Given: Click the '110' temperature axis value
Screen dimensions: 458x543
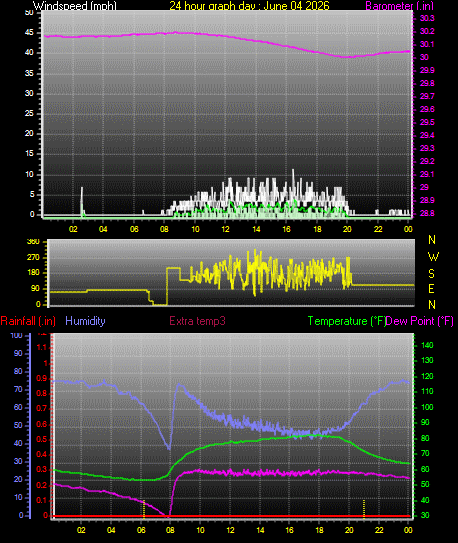Looking at the screenshot, I should pyautogui.click(x=427, y=391).
